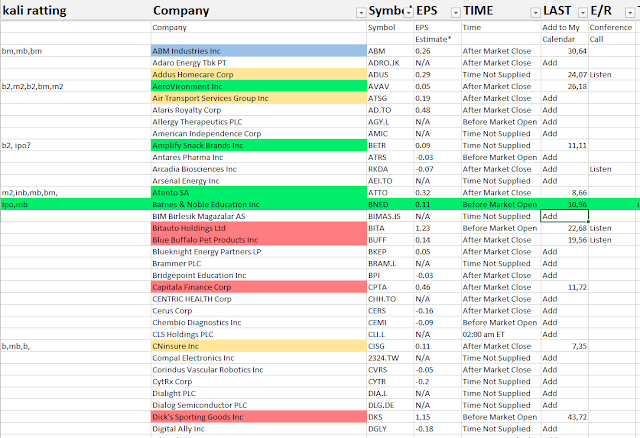Open Listen link for Blue Buffalo Pet Products
The image size is (640, 438).
click(601, 240)
